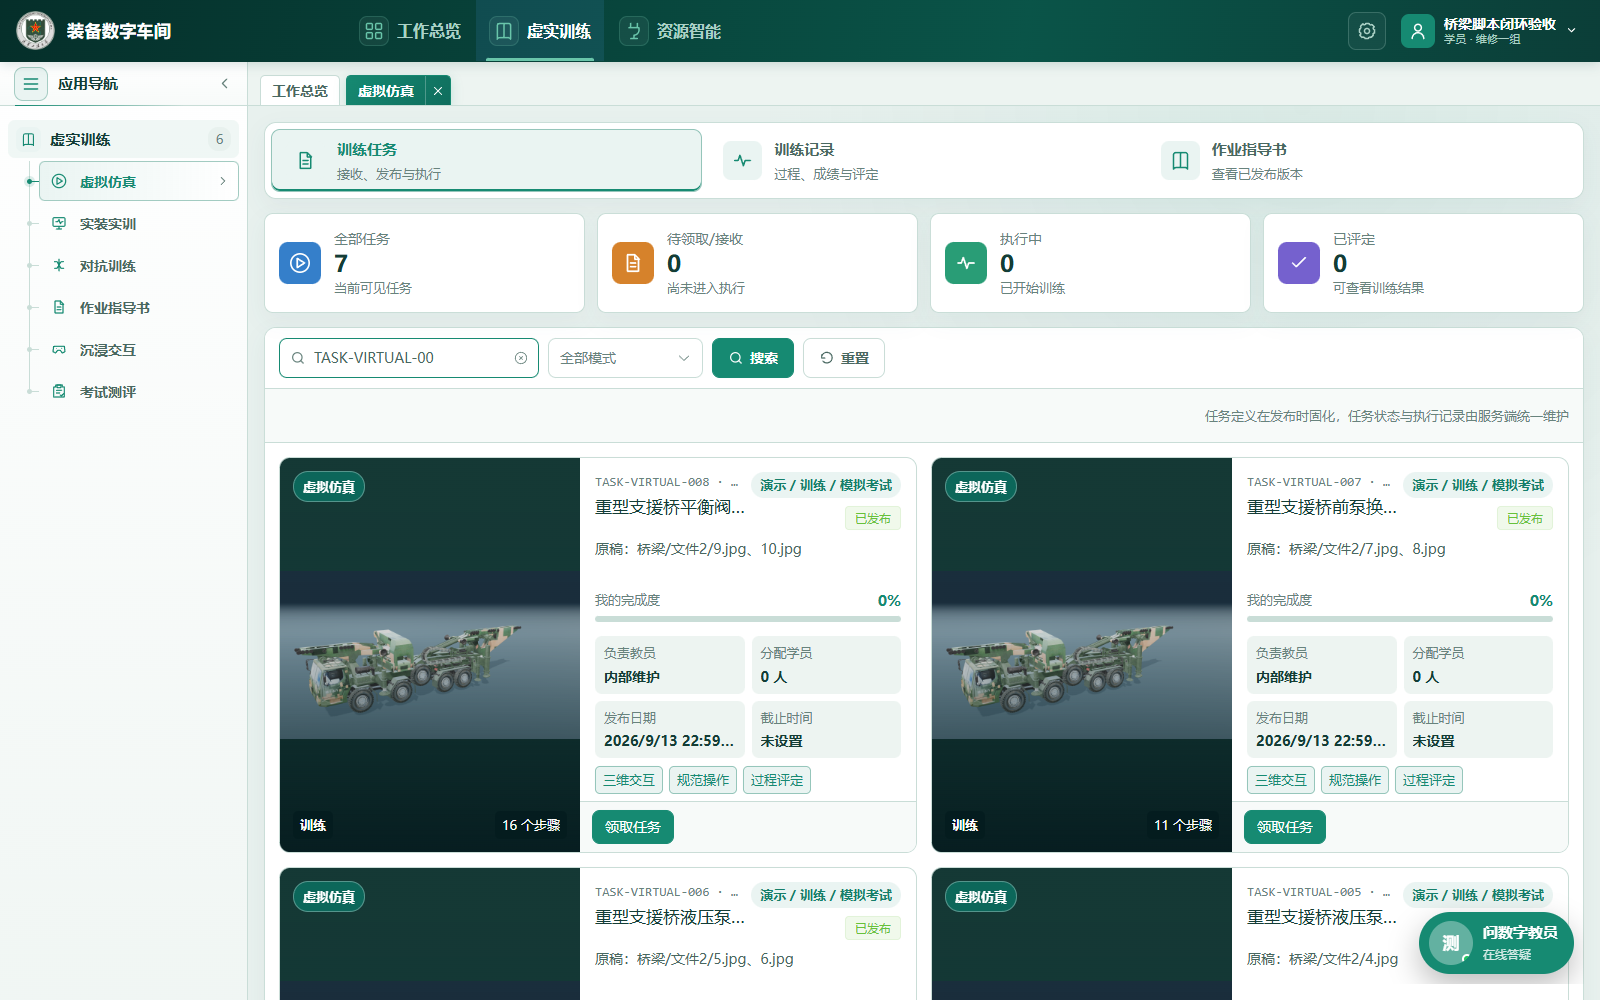
Task: Click the 已评定 purple checkmark icon
Action: [x=1299, y=263]
